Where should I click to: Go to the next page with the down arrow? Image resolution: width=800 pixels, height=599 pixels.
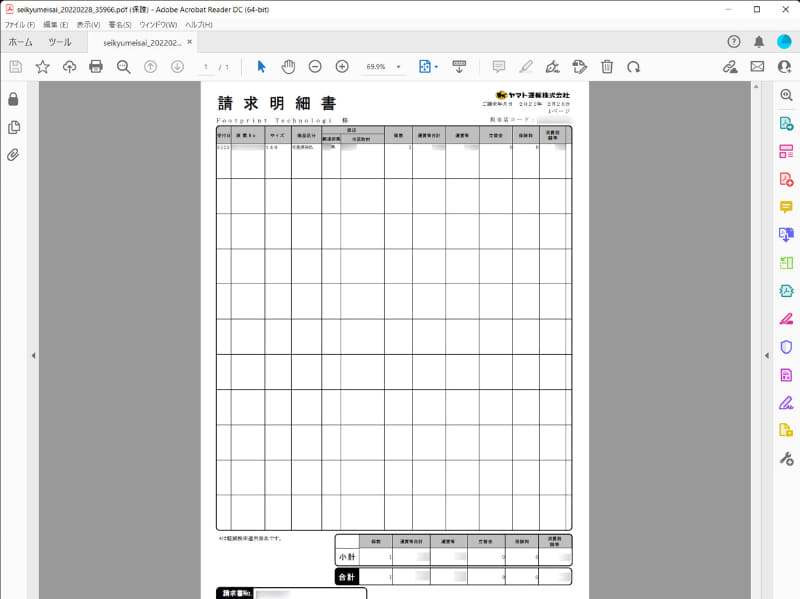coord(177,66)
